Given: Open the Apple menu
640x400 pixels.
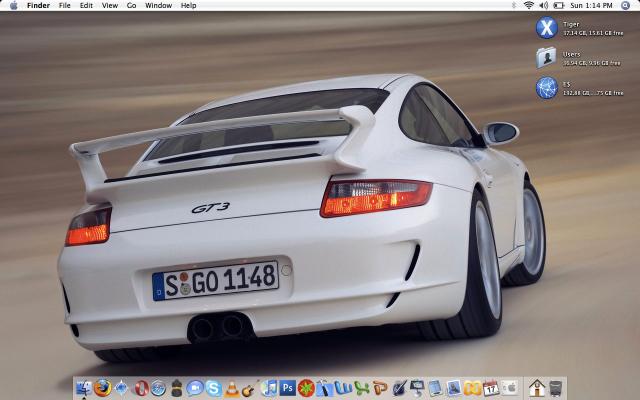Looking at the screenshot, I should pos(13,5).
